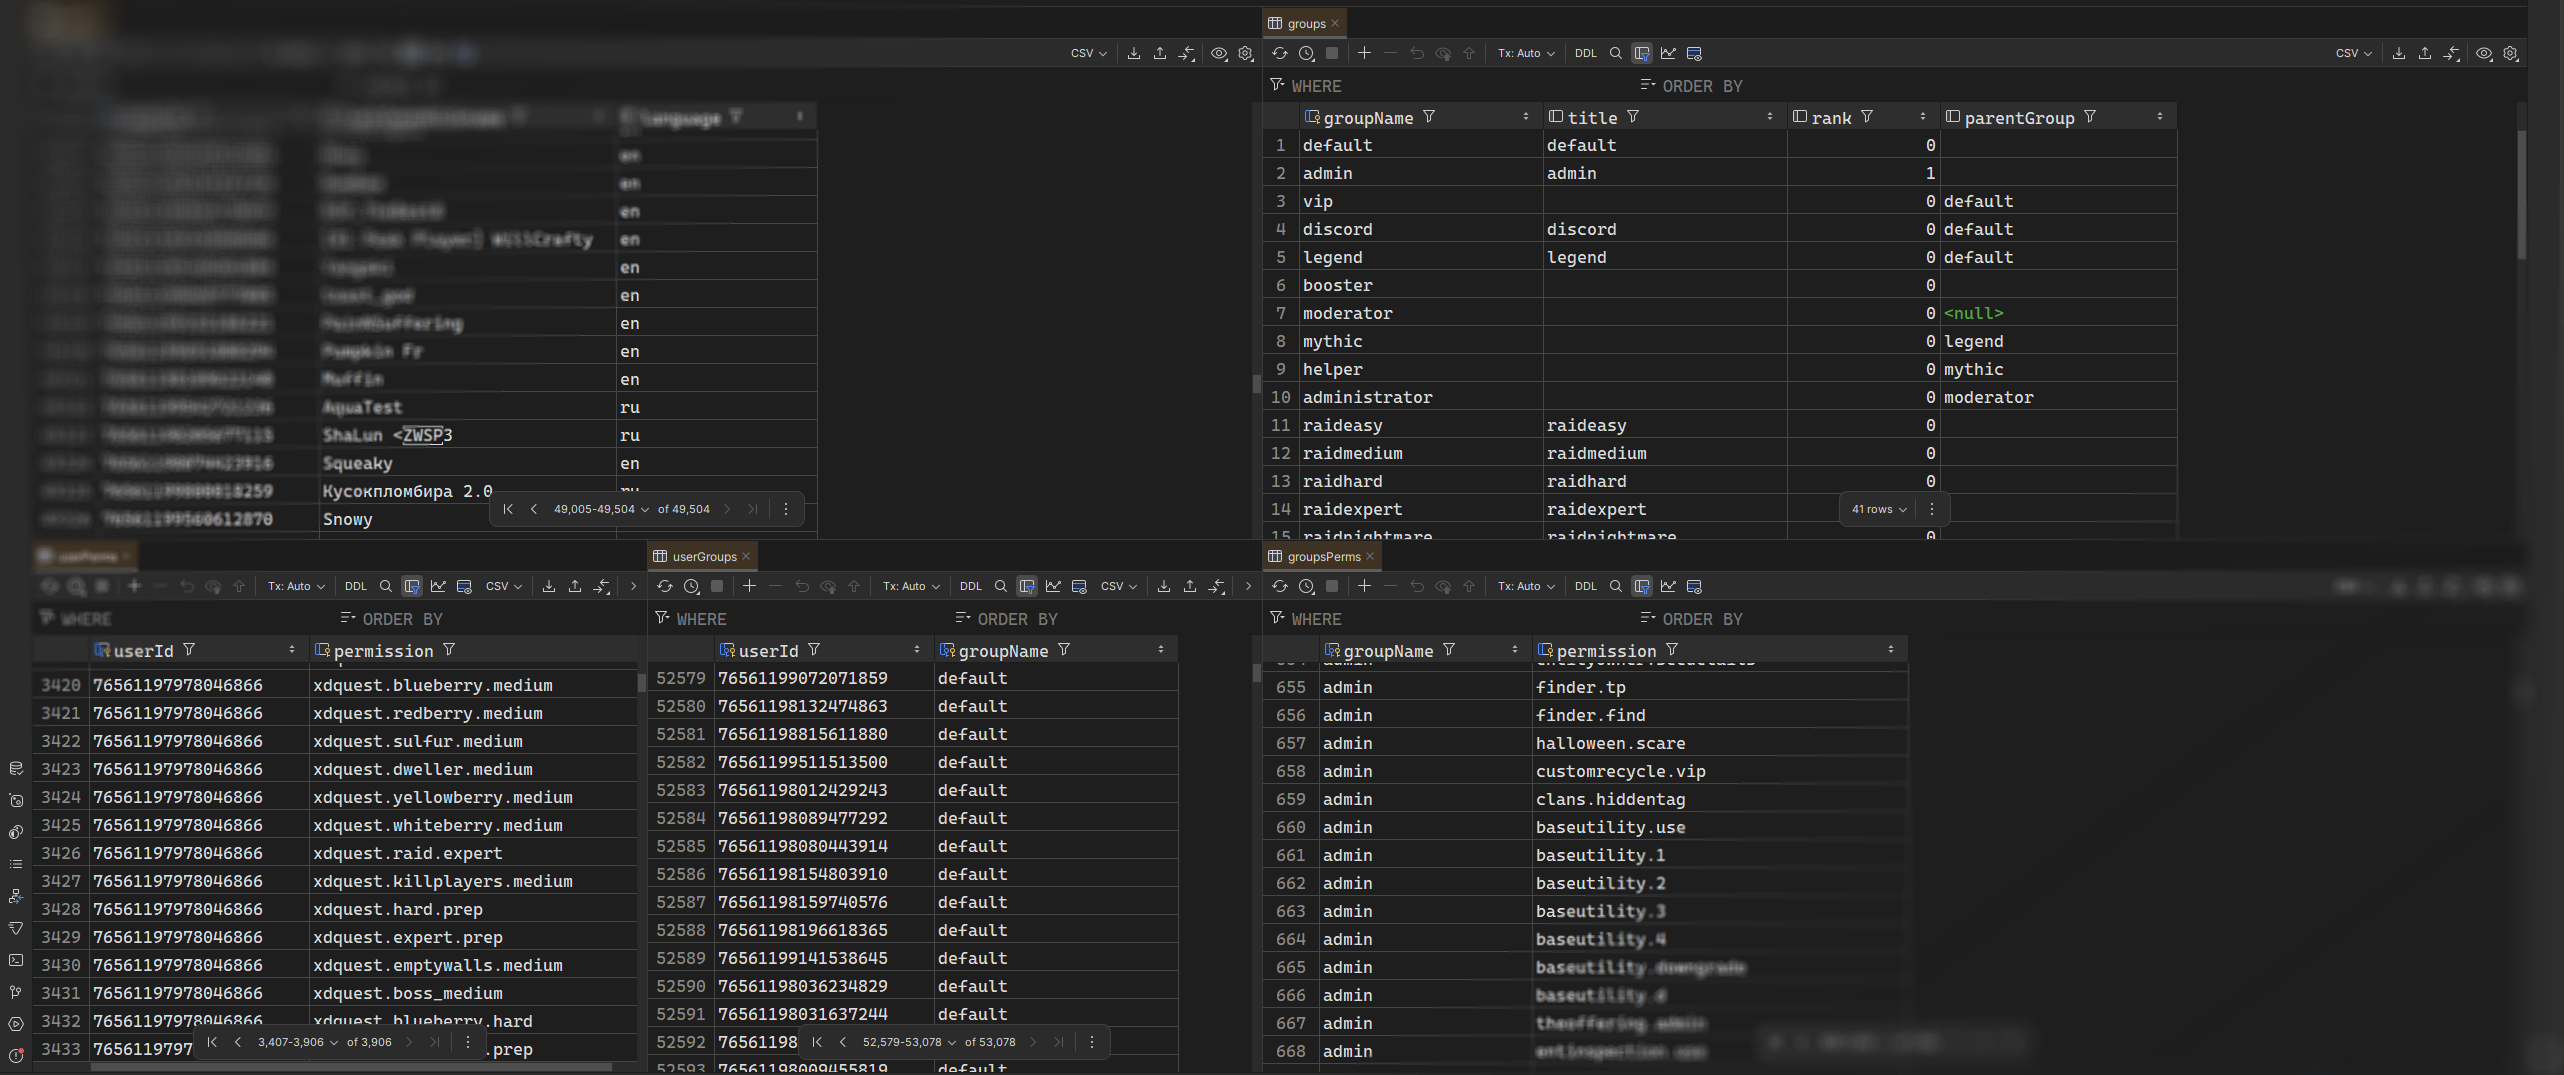Open Tx: Auto dropdown in userPerms toolbar
Viewport: 2564px width, 1075px height.
click(x=296, y=586)
